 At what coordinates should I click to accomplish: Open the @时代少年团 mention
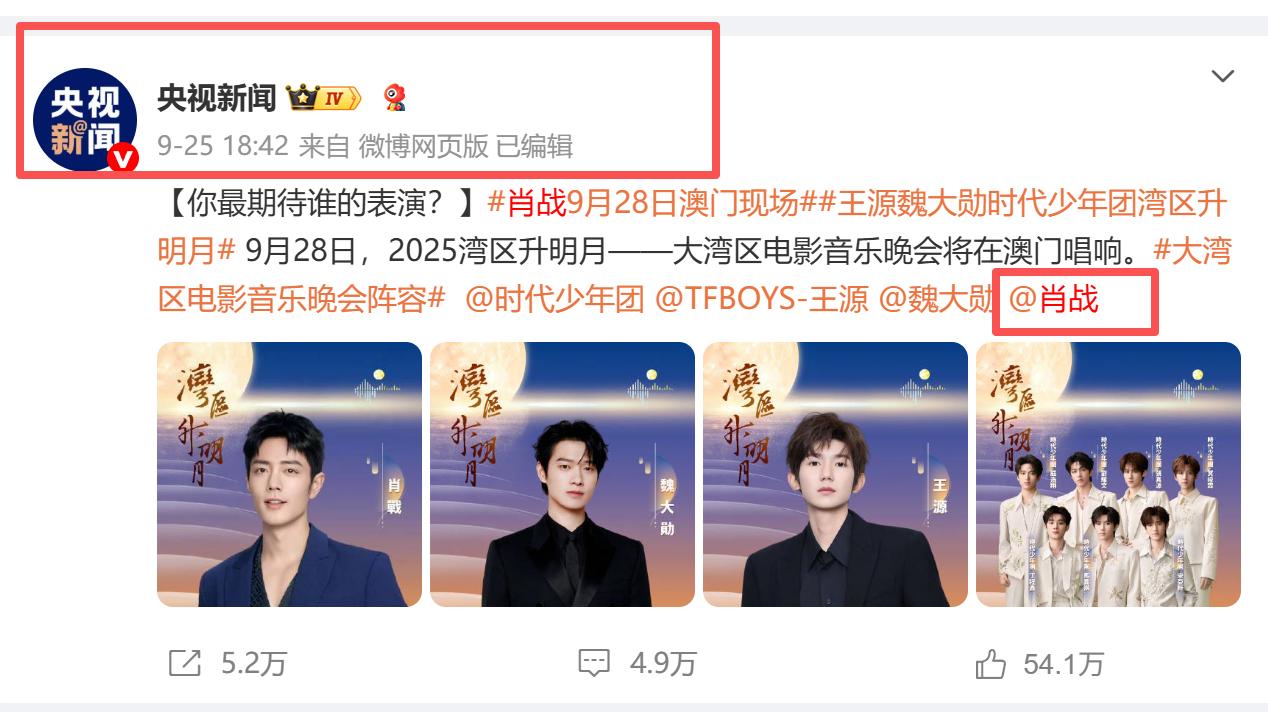pyautogui.click(x=555, y=298)
